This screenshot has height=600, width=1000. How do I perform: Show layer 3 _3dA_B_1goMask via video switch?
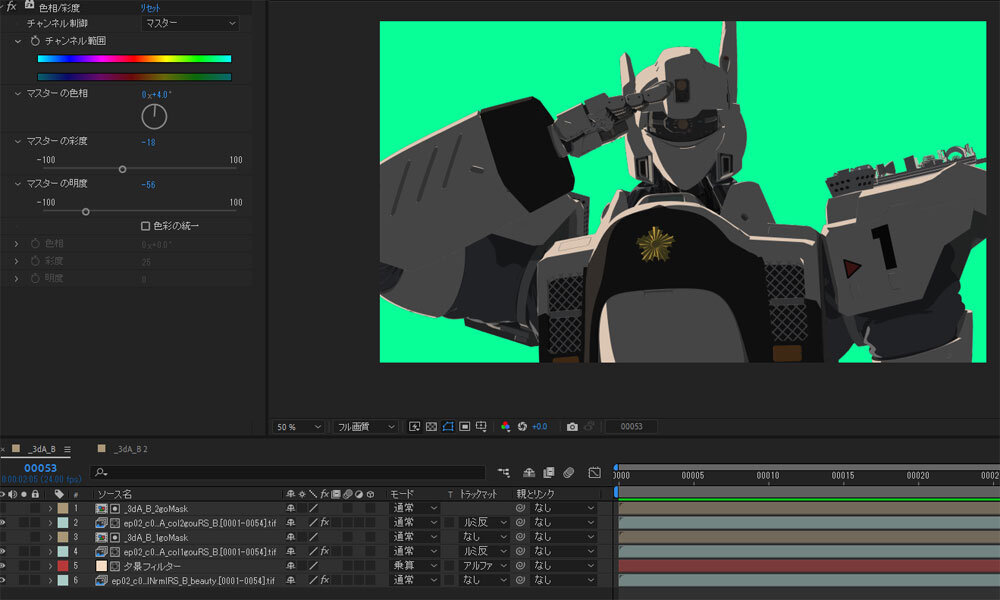pyautogui.click(x=3, y=537)
